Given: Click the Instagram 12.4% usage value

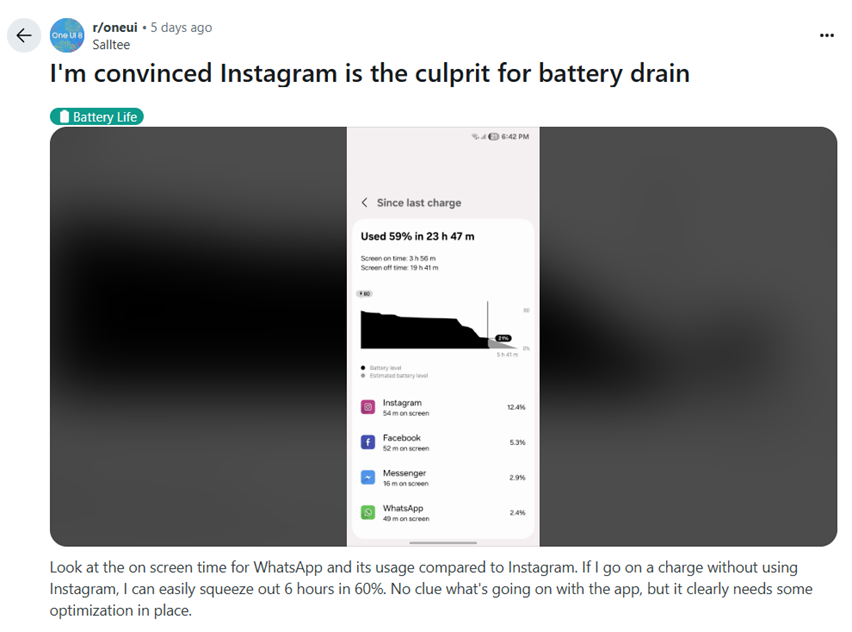Looking at the screenshot, I should [x=516, y=407].
